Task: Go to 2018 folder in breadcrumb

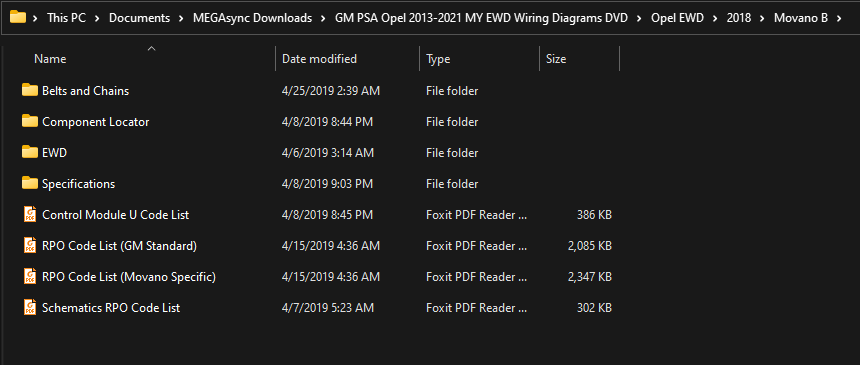Action: (x=739, y=18)
